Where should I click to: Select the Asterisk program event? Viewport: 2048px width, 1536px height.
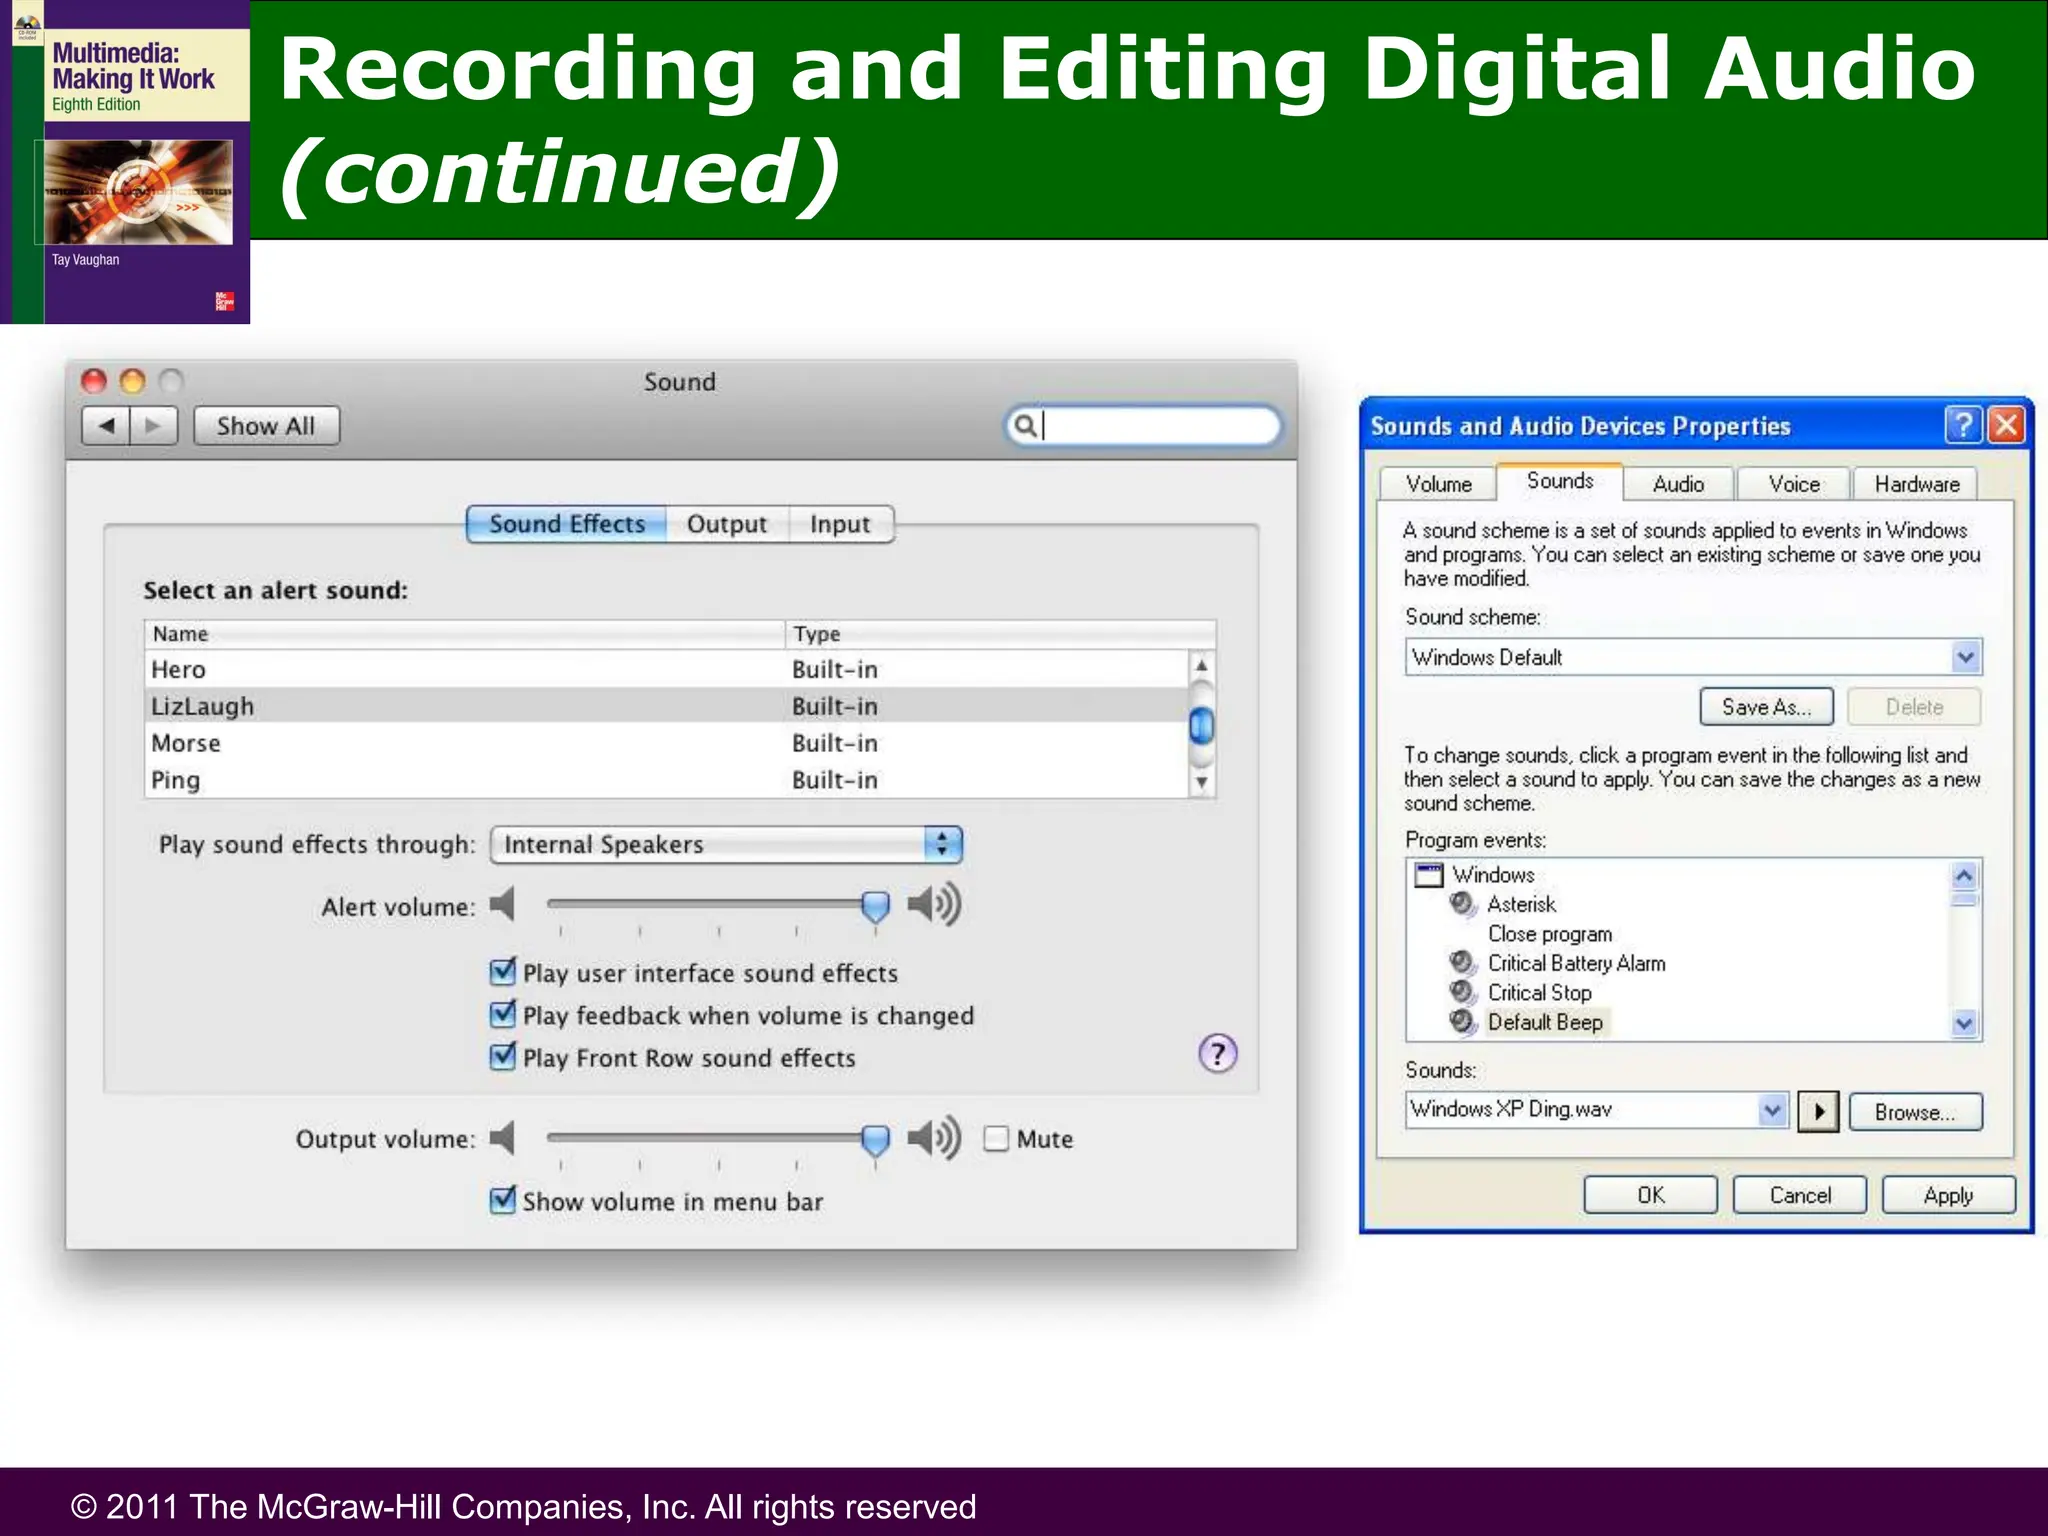tap(1521, 904)
